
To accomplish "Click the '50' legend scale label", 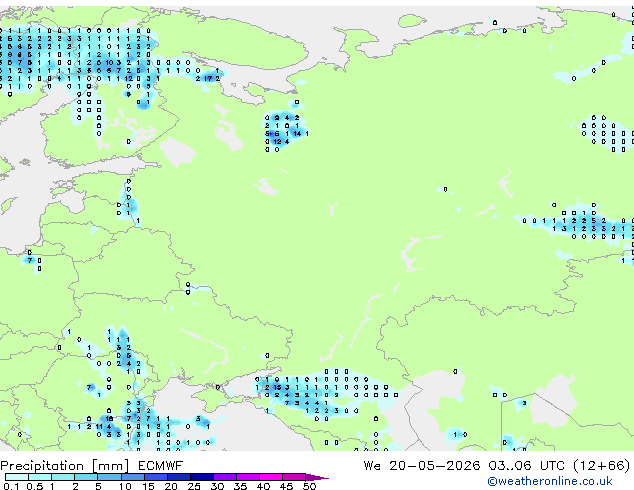I will [310, 486].
